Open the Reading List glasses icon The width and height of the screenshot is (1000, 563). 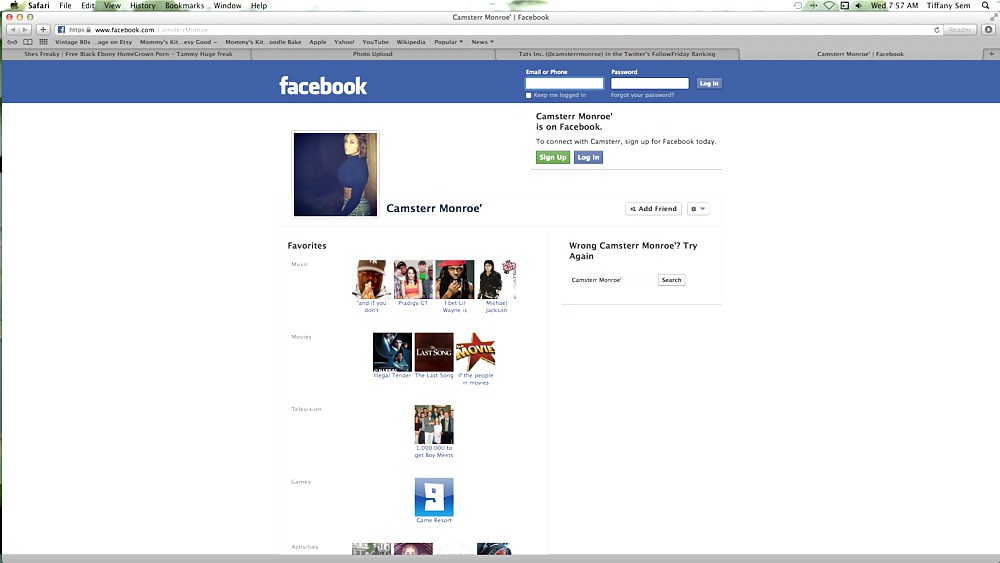point(12,42)
